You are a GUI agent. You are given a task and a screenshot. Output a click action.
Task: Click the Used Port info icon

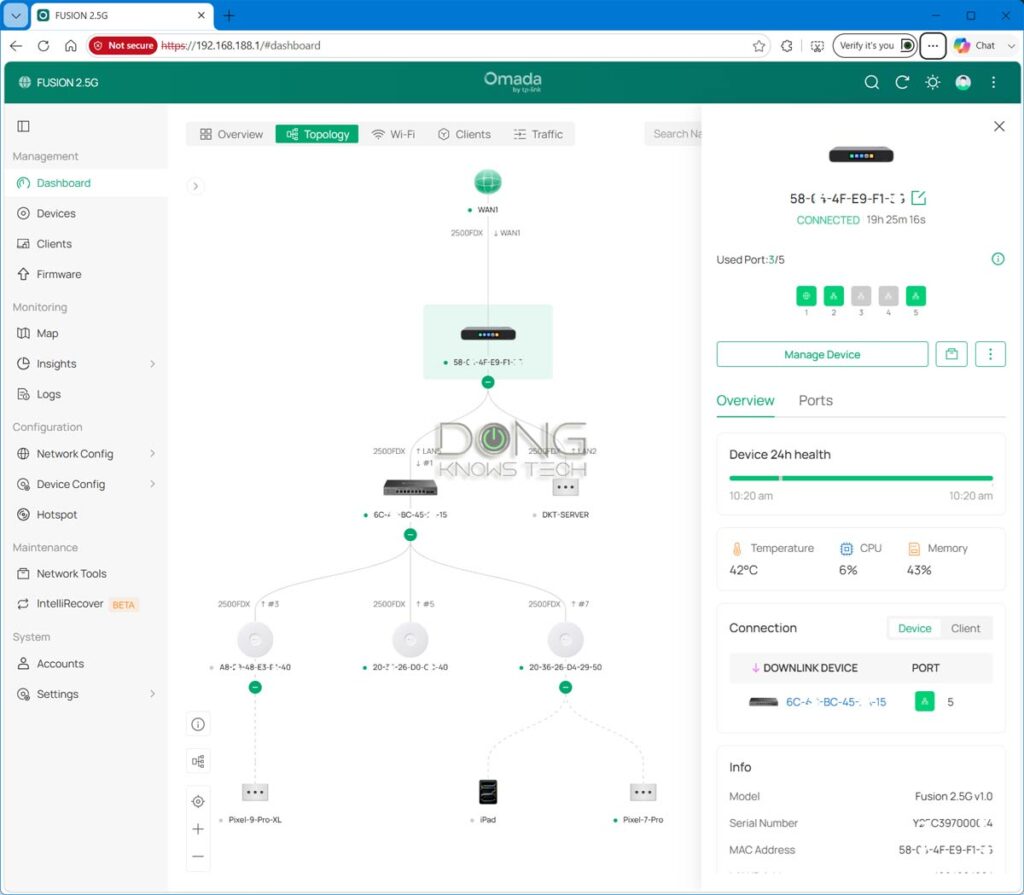click(997, 259)
